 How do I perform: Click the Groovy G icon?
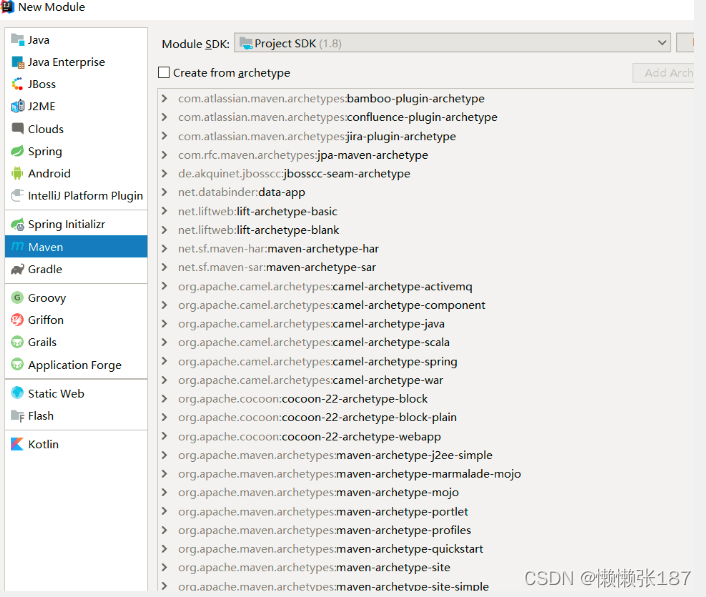click(x=18, y=298)
